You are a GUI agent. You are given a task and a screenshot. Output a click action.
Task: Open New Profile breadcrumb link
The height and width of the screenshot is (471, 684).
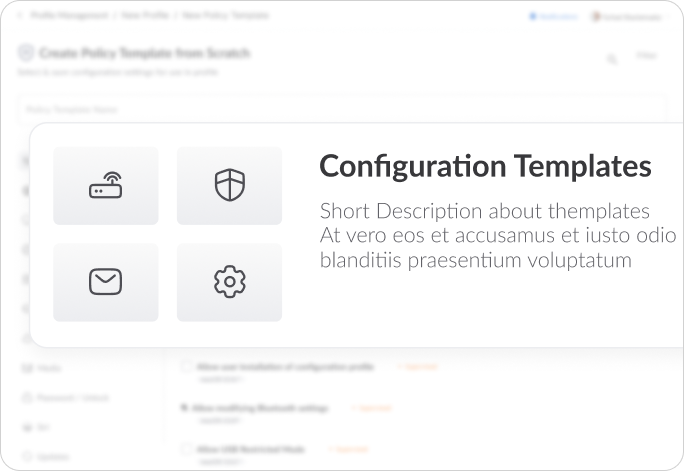(x=145, y=15)
